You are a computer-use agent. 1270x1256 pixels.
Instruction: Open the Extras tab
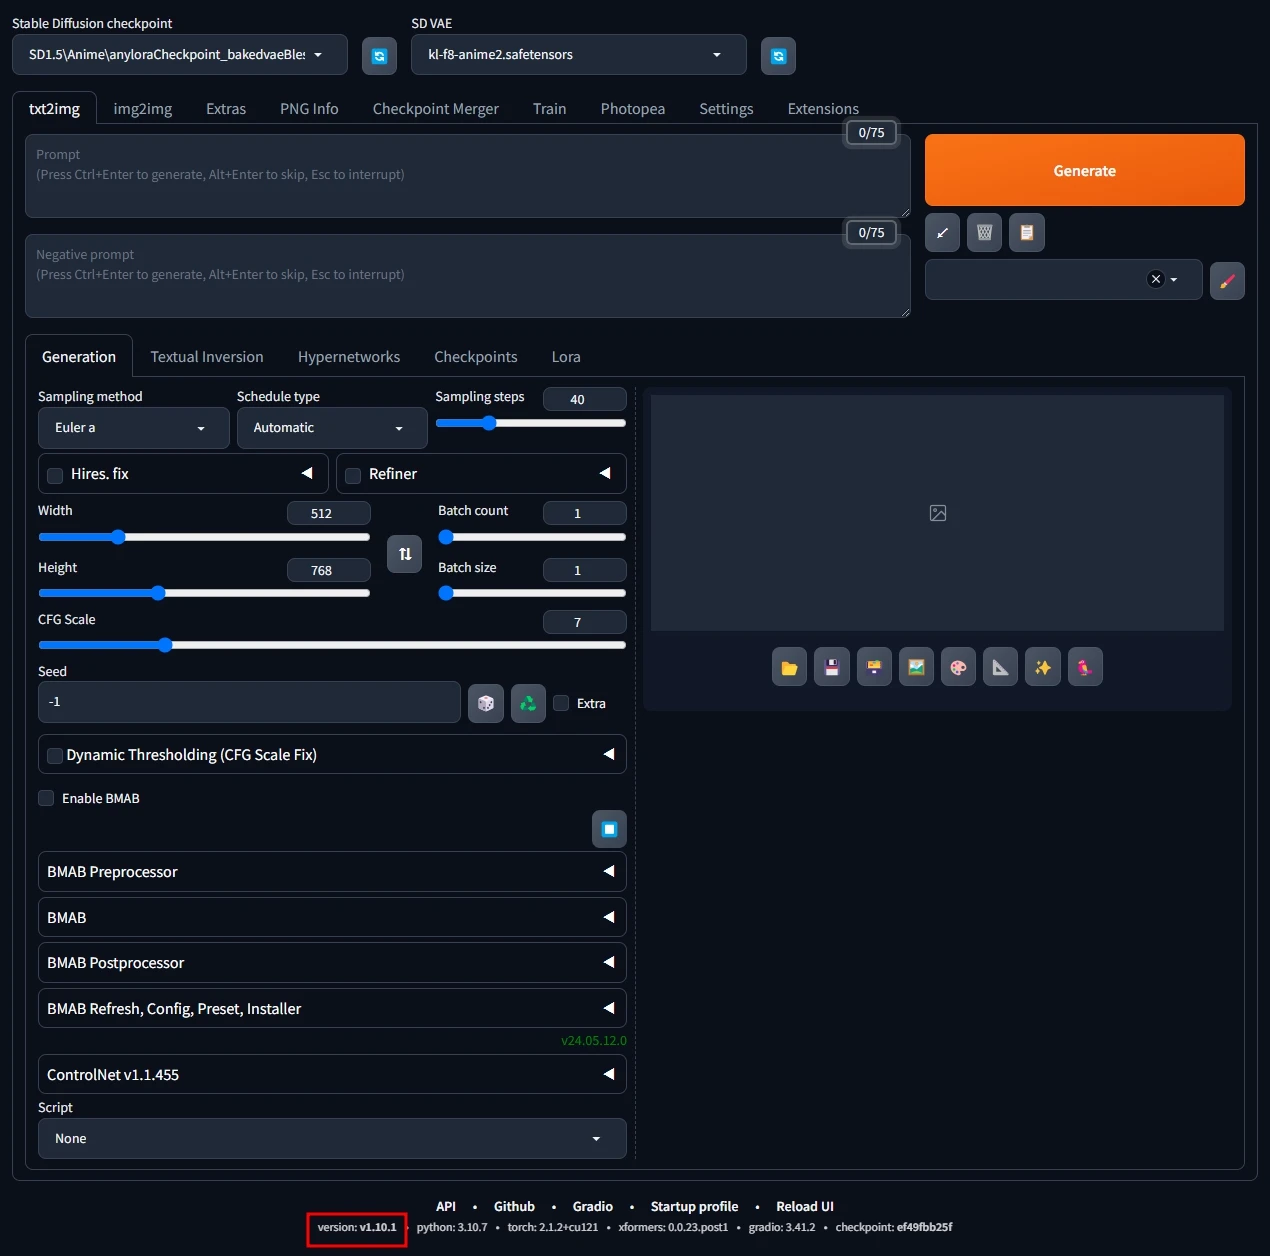[226, 108]
